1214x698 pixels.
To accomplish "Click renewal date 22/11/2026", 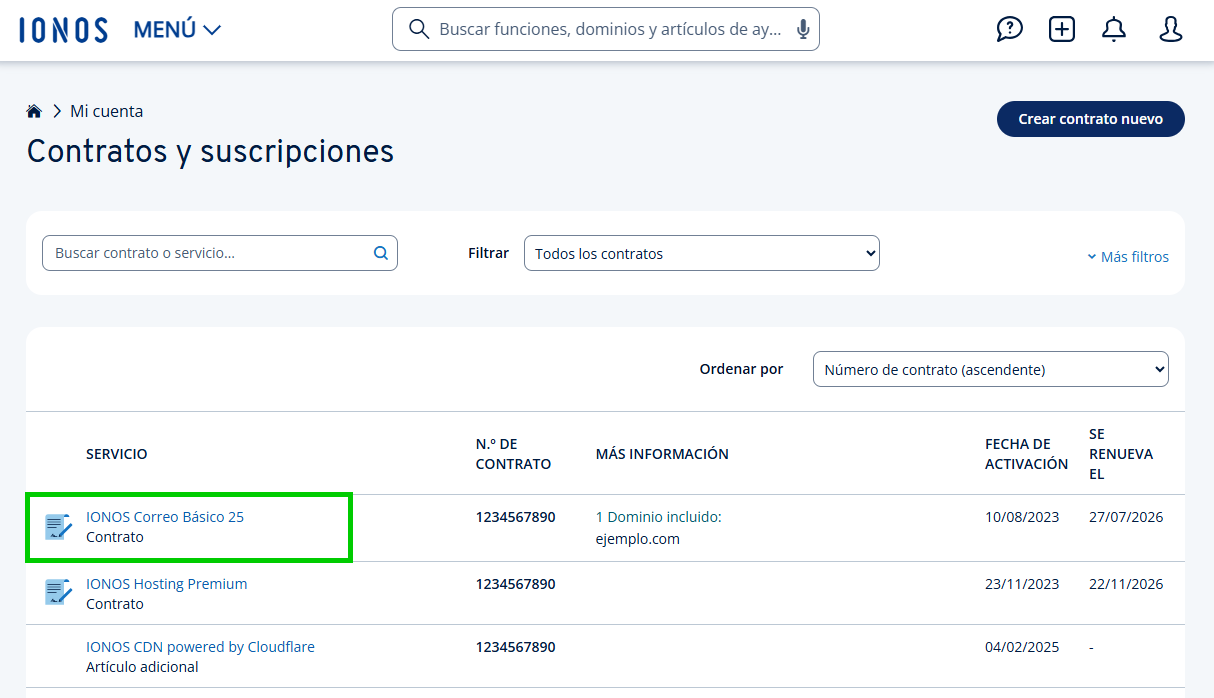I will (x=1126, y=584).
